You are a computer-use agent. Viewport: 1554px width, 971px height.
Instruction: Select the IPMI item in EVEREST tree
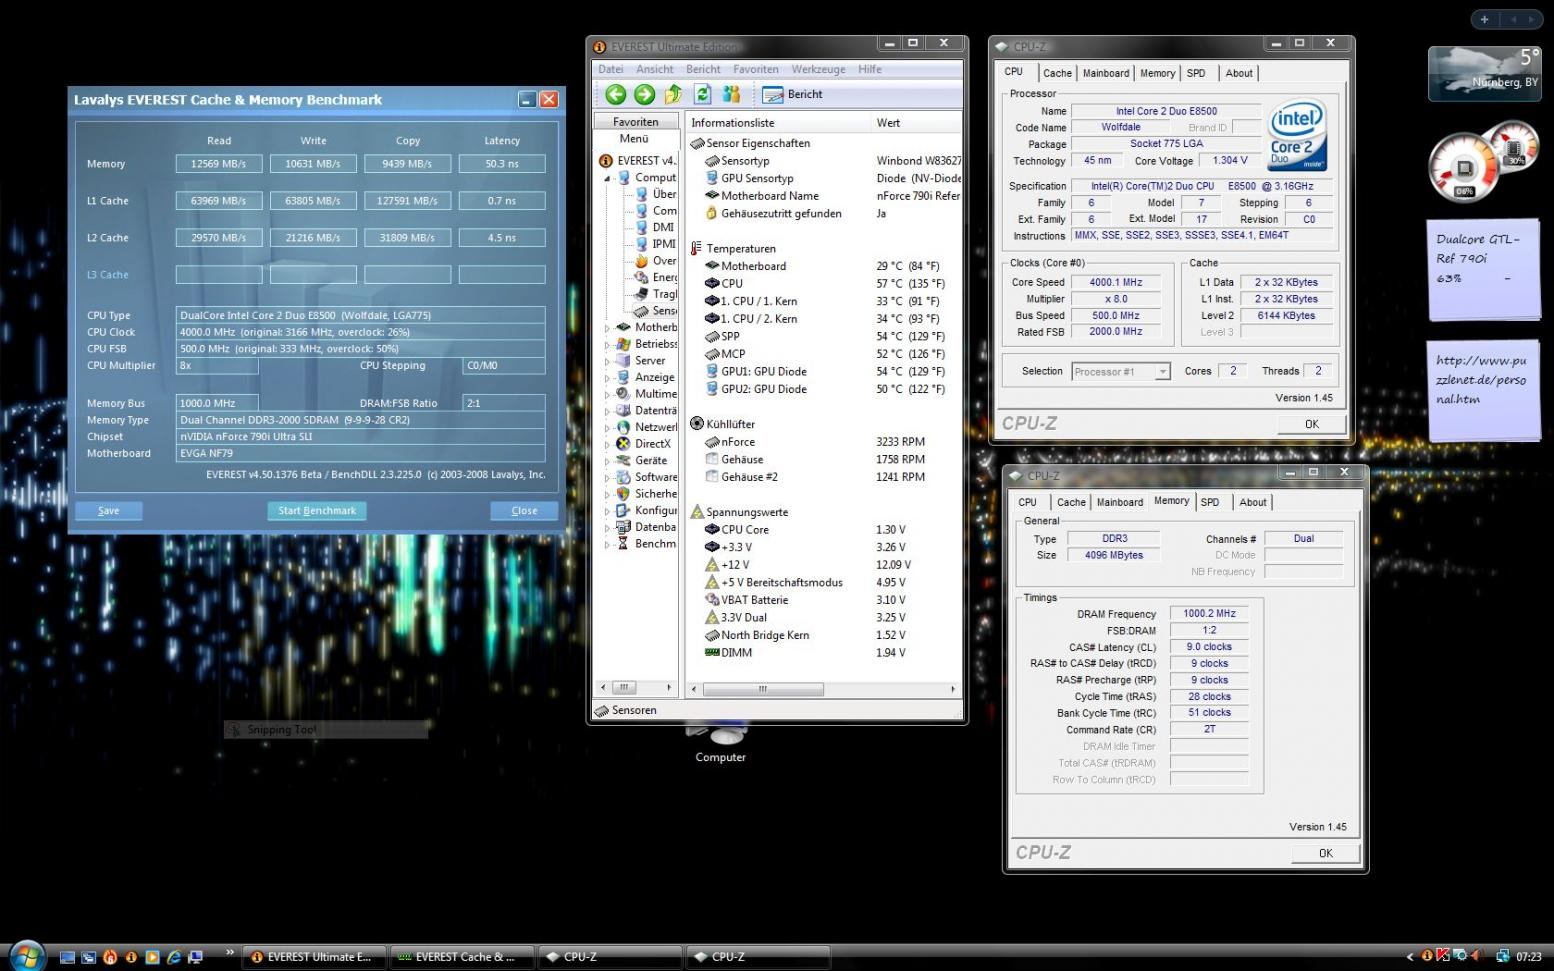click(x=655, y=244)
